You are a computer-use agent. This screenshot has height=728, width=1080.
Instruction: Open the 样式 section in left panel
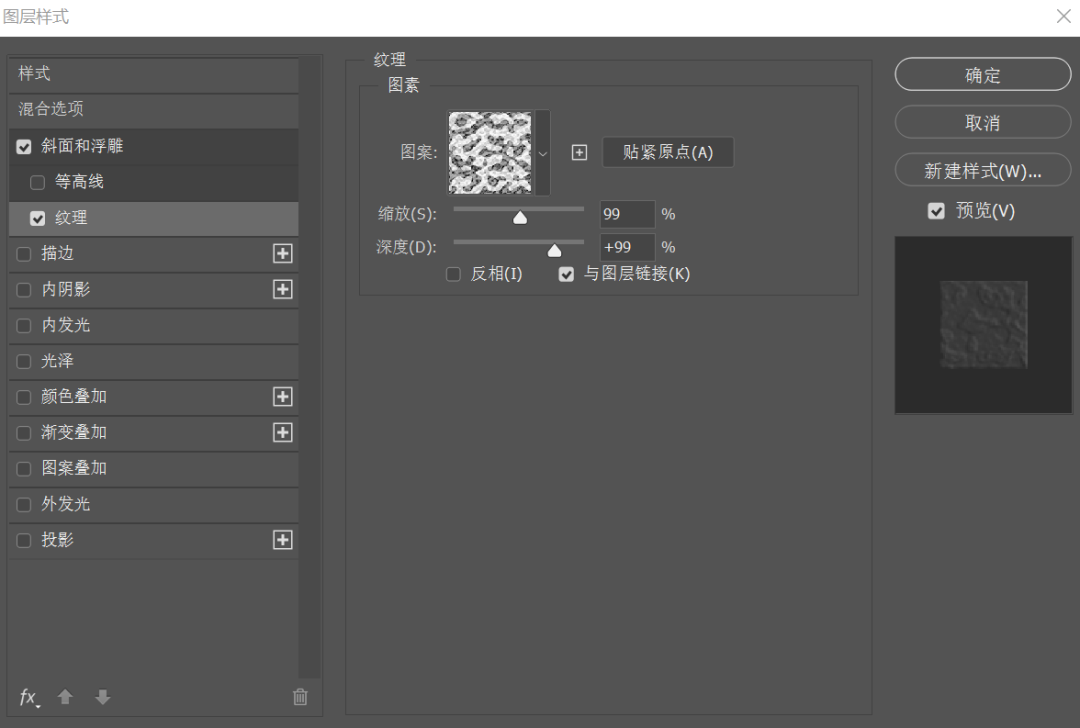coord(34,74)
